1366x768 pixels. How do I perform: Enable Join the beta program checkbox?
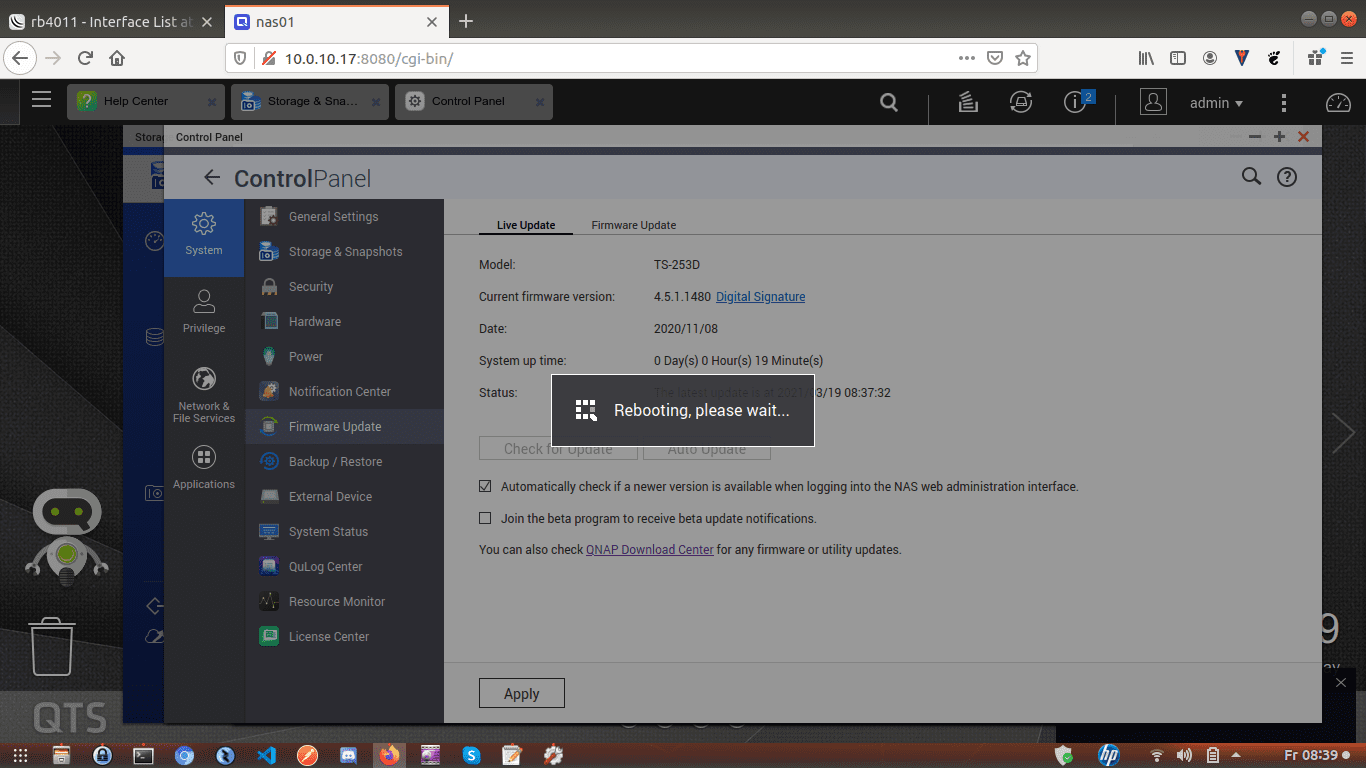pyautogui.click(x=485, y=518)
